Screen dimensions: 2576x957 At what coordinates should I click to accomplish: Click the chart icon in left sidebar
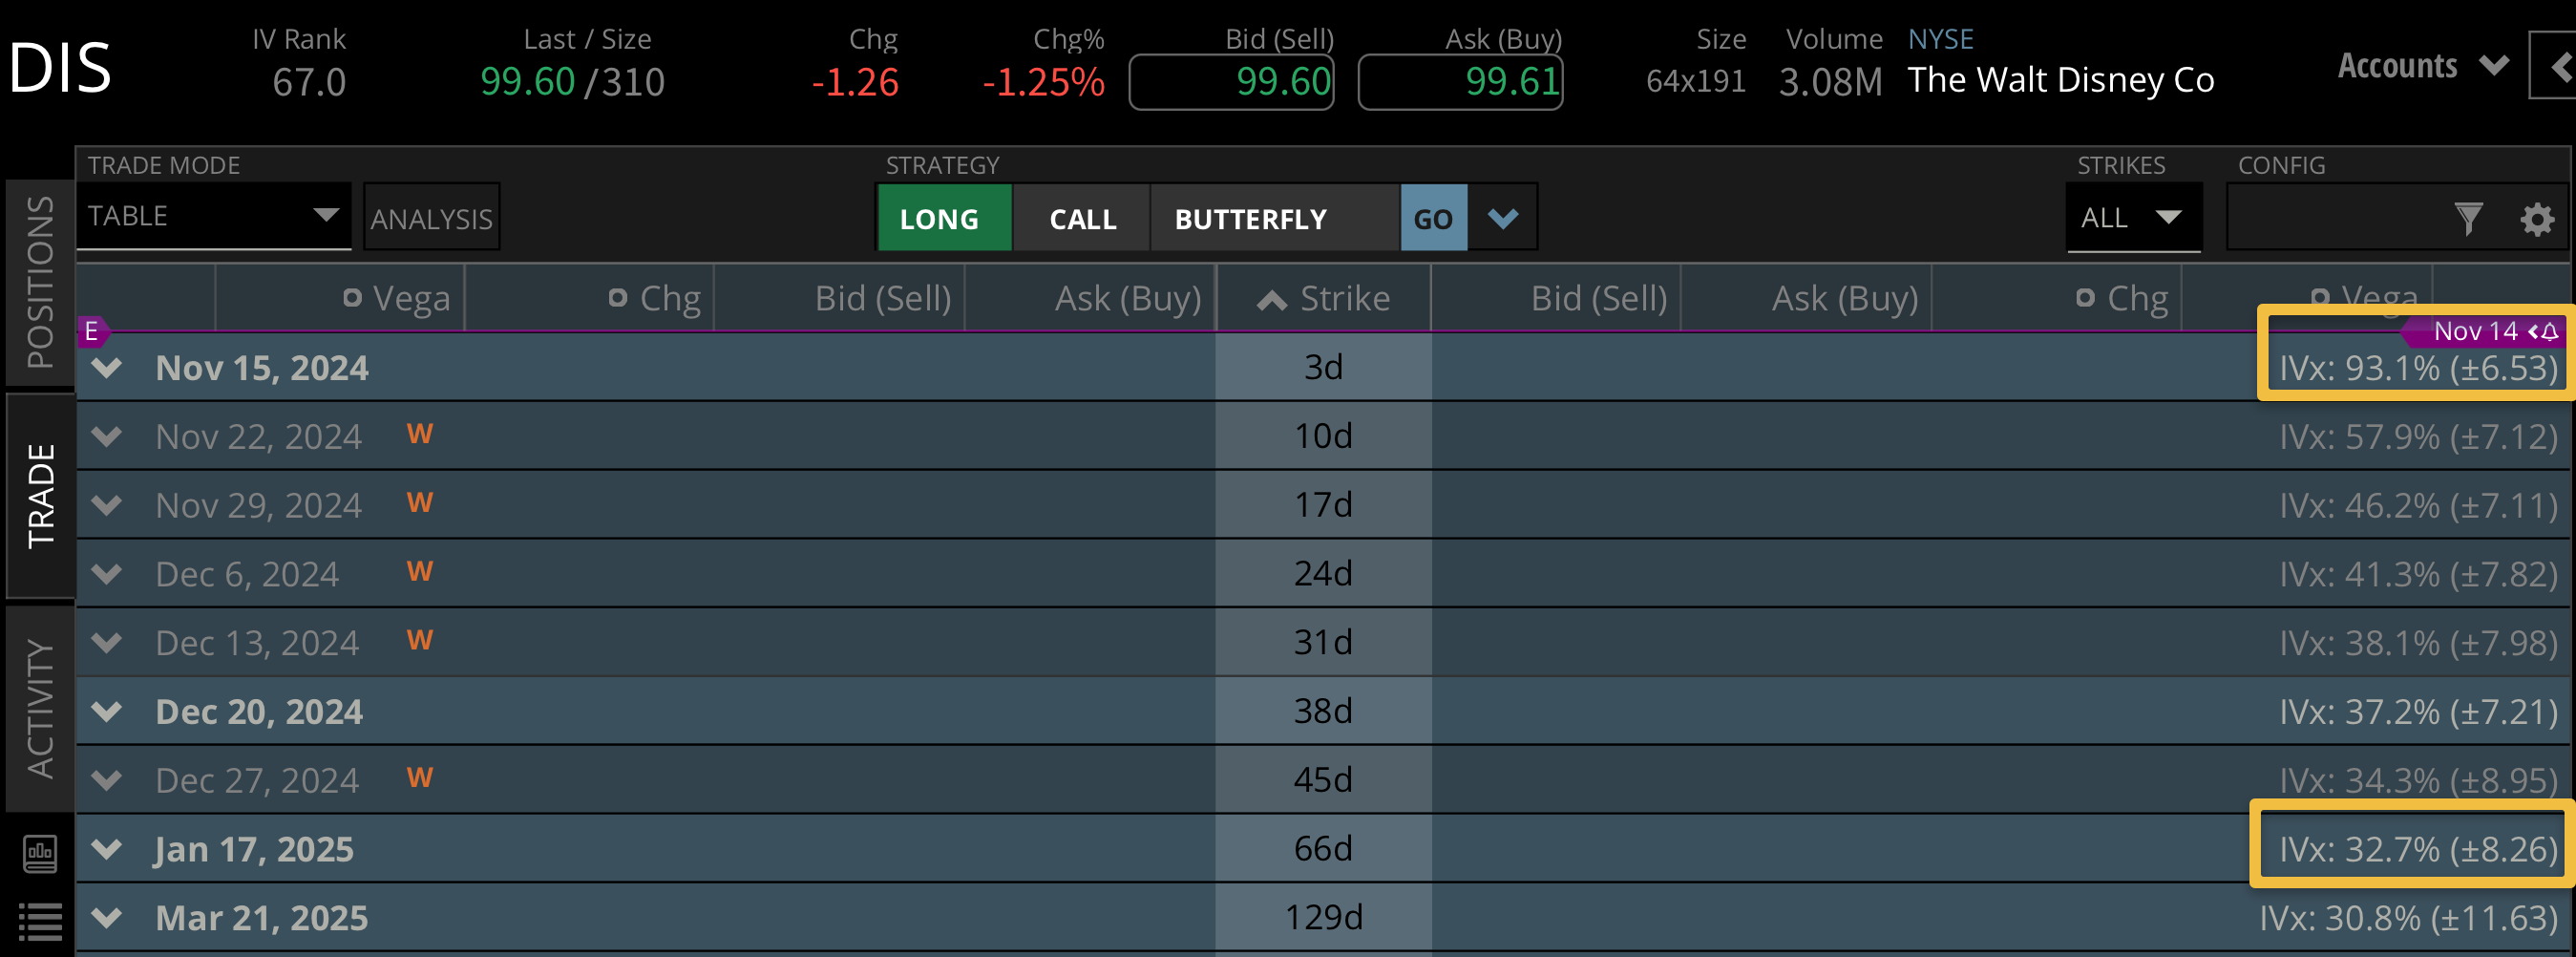40,853
